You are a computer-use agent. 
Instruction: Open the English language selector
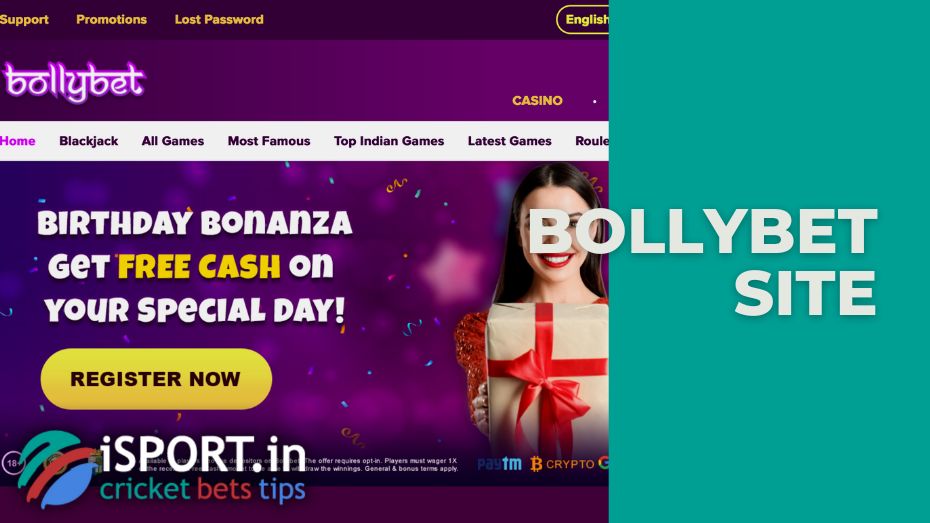pyautogui.click(x=582, y=20)
